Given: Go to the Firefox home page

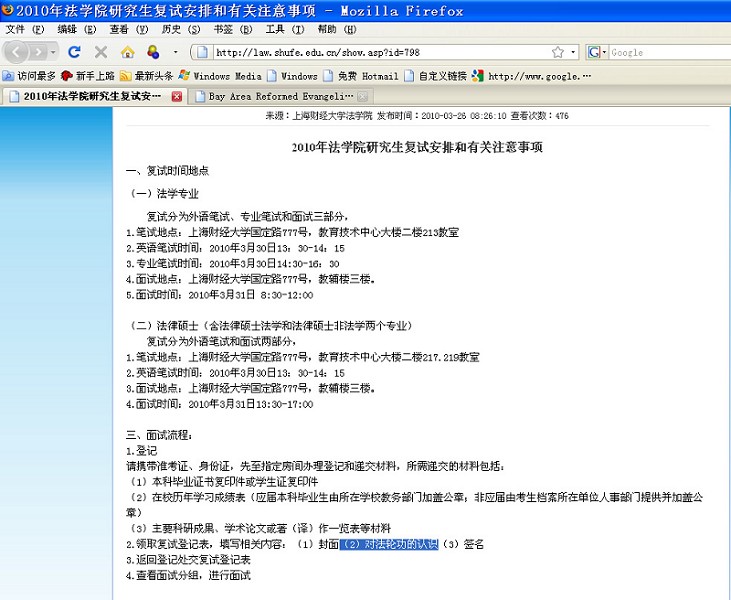Looking at the screenshot, I should (x=127, y=52).
